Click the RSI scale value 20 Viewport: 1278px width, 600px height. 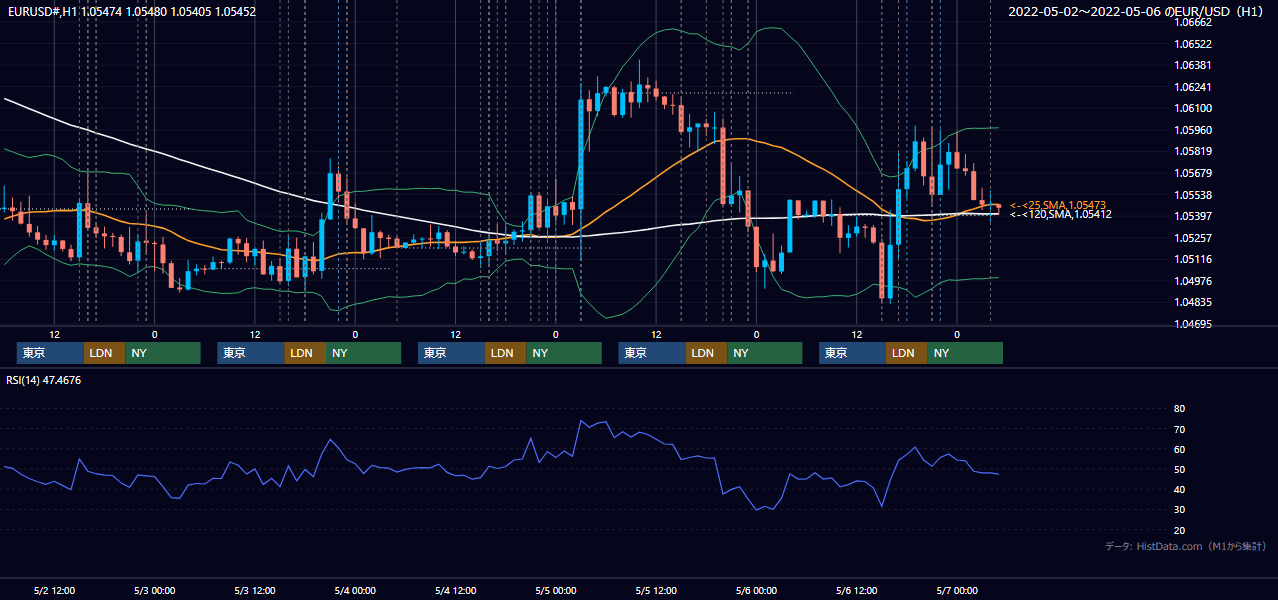1179,531
